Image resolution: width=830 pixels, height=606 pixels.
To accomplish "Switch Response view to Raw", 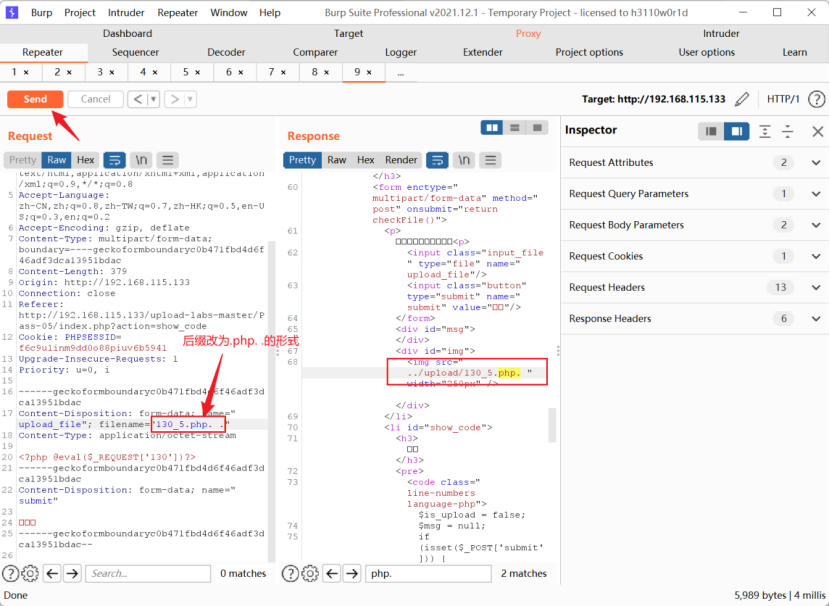I will pyautogui.click(x=337, y=160).
